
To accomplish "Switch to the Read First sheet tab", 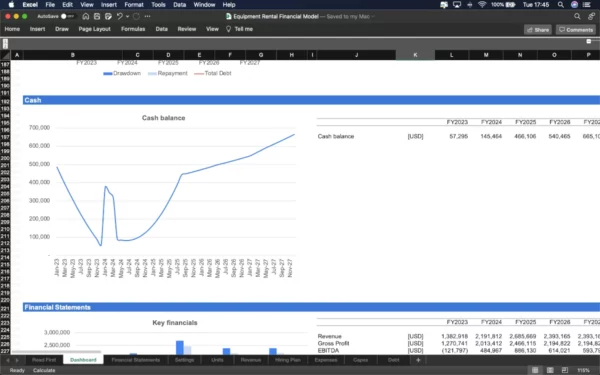I will pos(44,360).
